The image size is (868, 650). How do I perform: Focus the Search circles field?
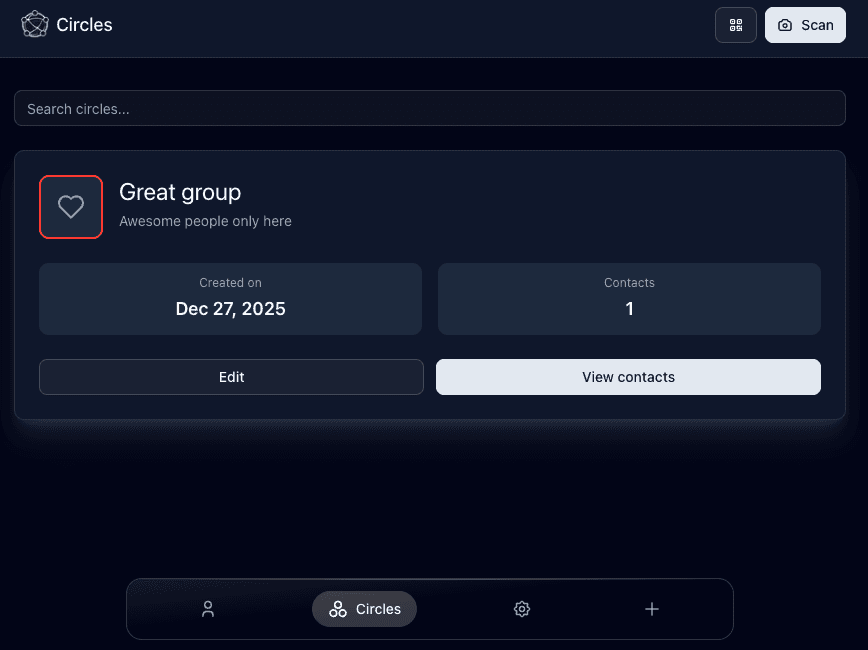point(430,109)
